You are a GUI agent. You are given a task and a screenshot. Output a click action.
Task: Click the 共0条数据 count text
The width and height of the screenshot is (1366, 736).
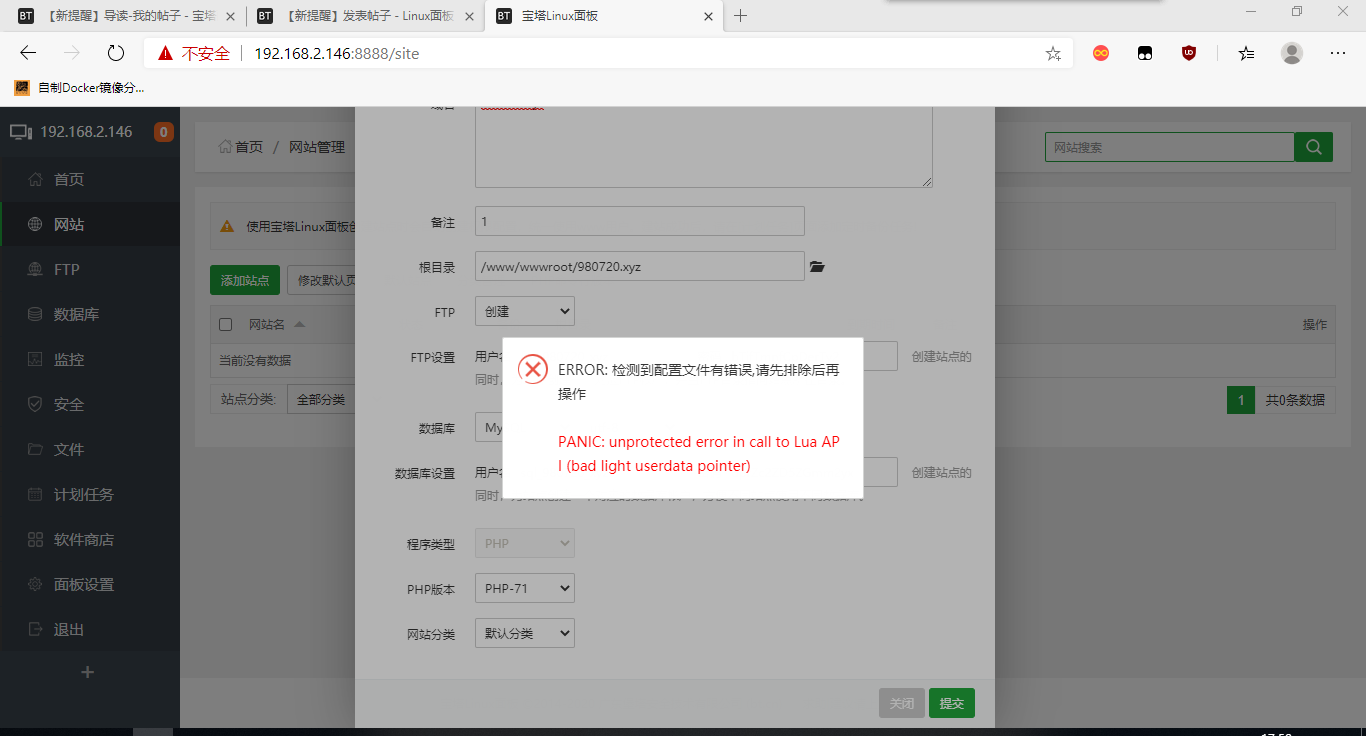click(1295, 400)
